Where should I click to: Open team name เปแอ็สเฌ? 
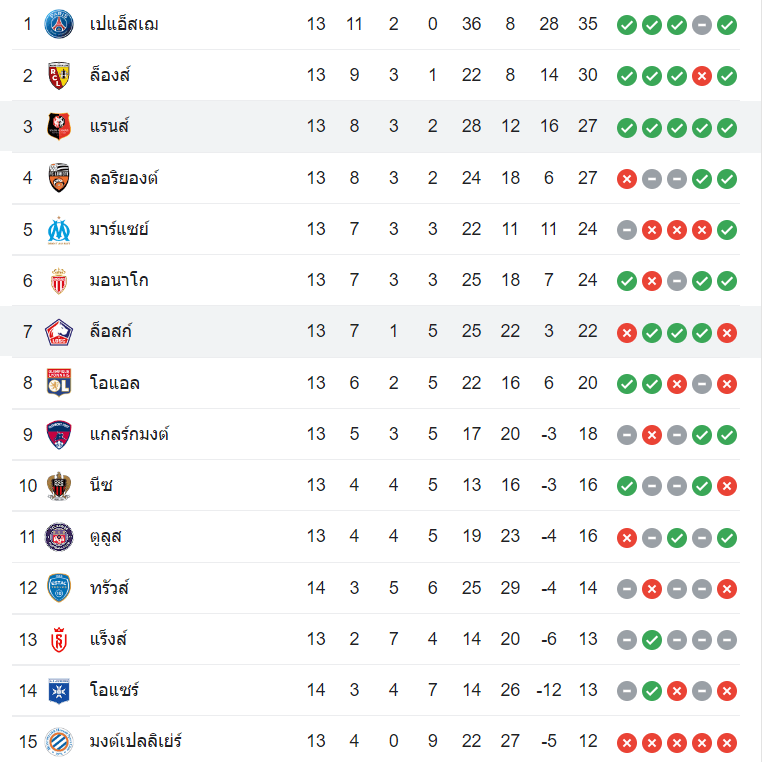pos(124,23)
